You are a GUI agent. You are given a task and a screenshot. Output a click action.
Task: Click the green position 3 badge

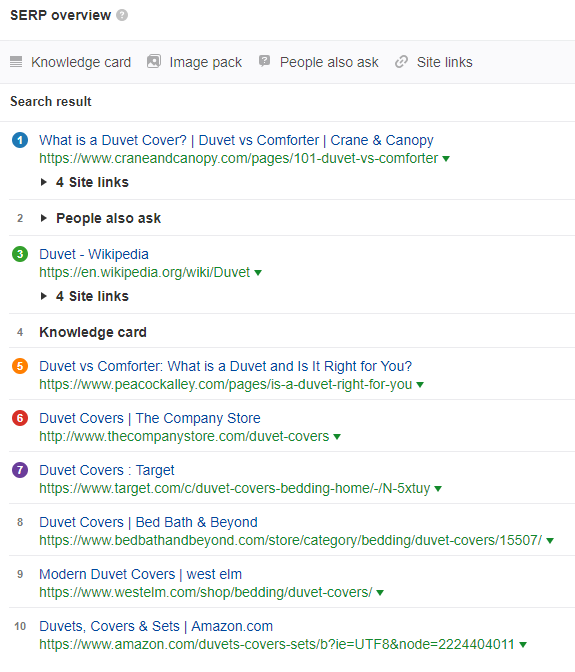[20, 254]
